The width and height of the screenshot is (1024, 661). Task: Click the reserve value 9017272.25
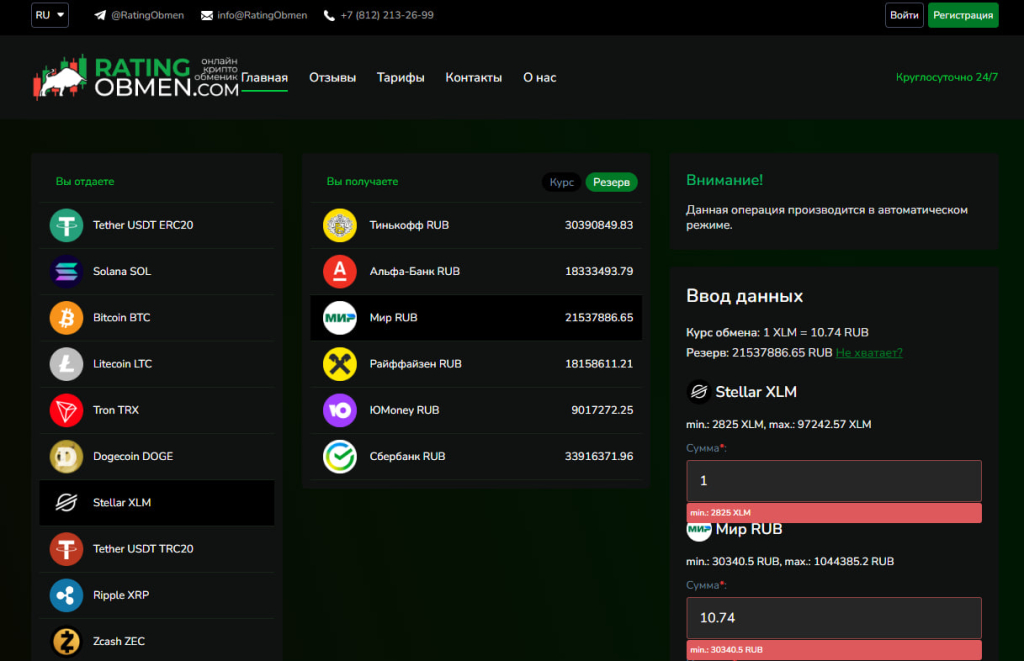602,411
